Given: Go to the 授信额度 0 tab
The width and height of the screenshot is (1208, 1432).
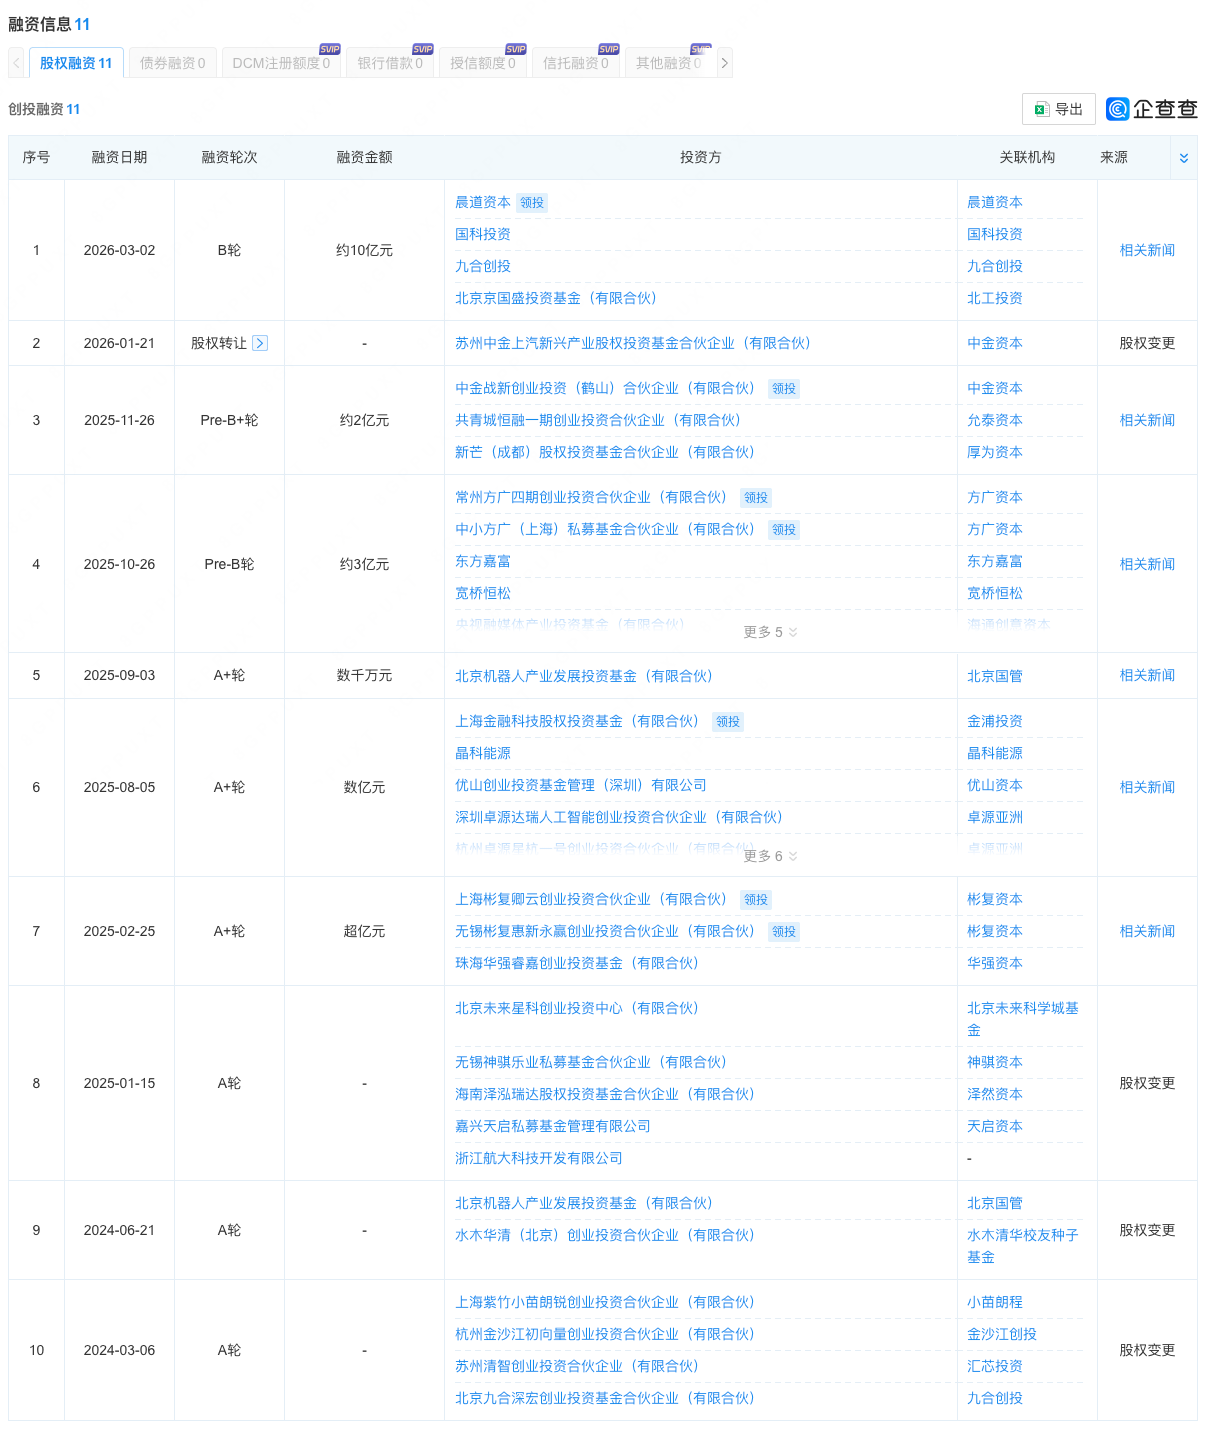Looking at the screenshot, I should (483, 63).
